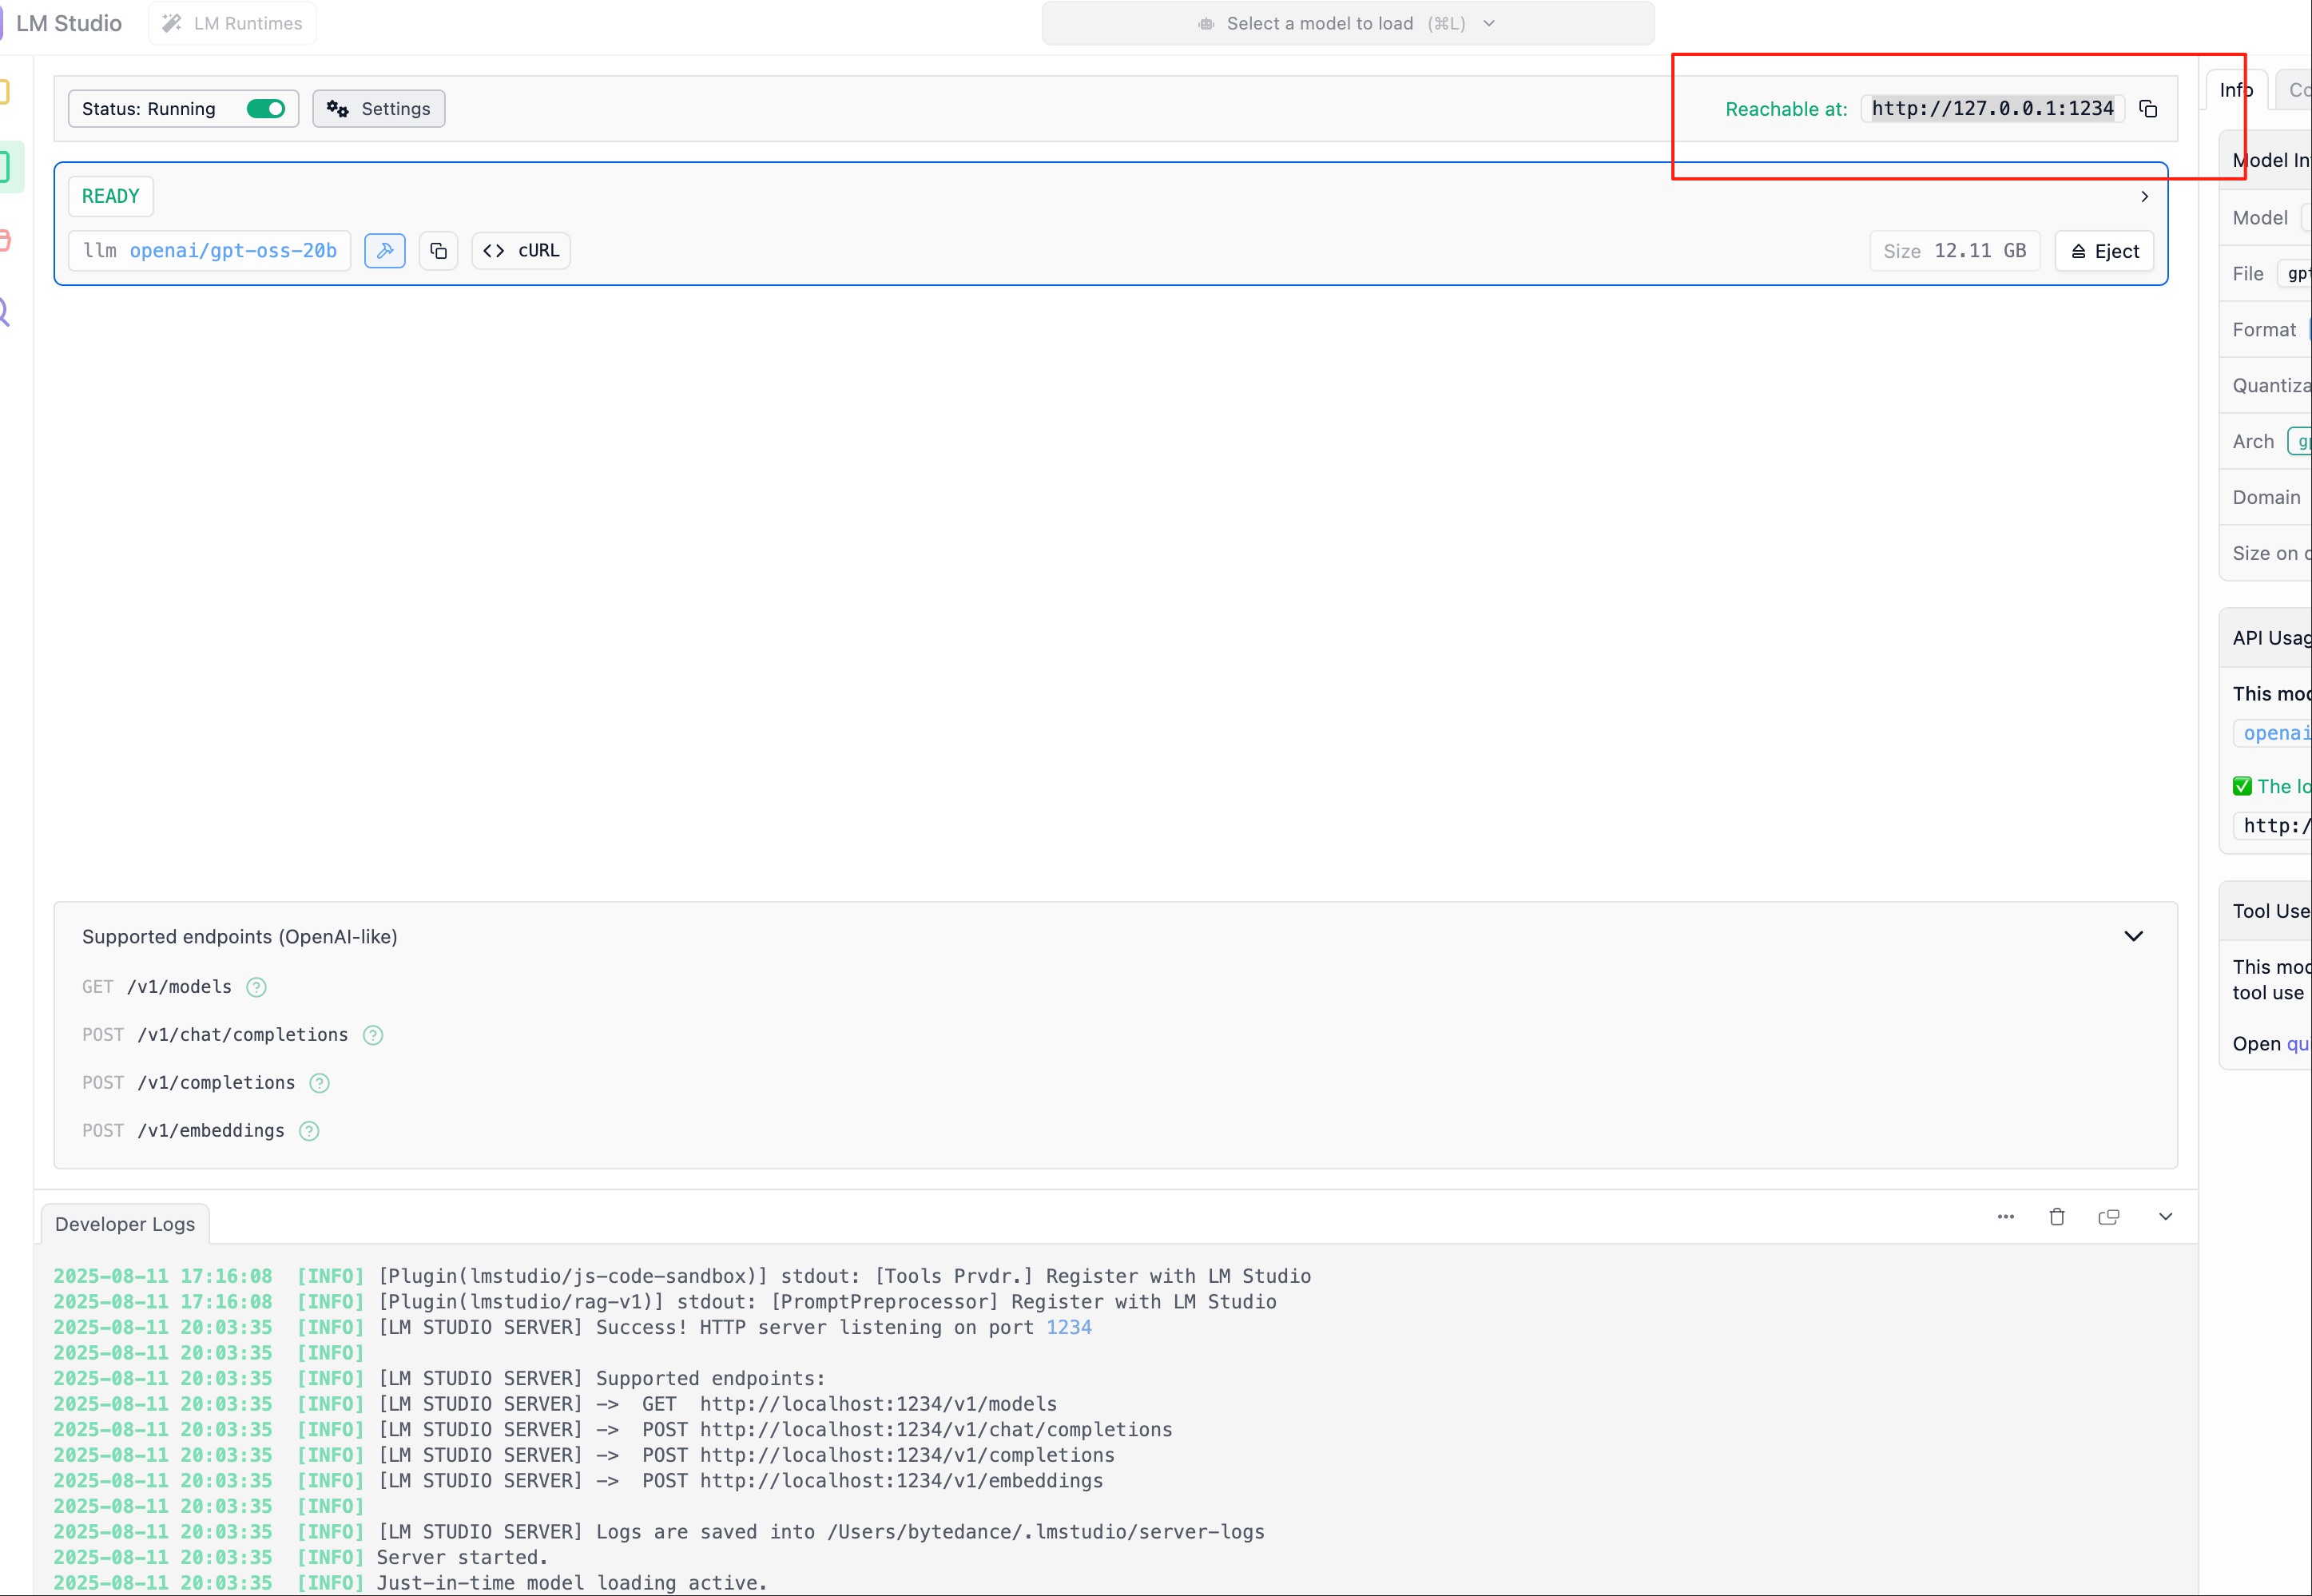Open server Settings

[379, 109]
